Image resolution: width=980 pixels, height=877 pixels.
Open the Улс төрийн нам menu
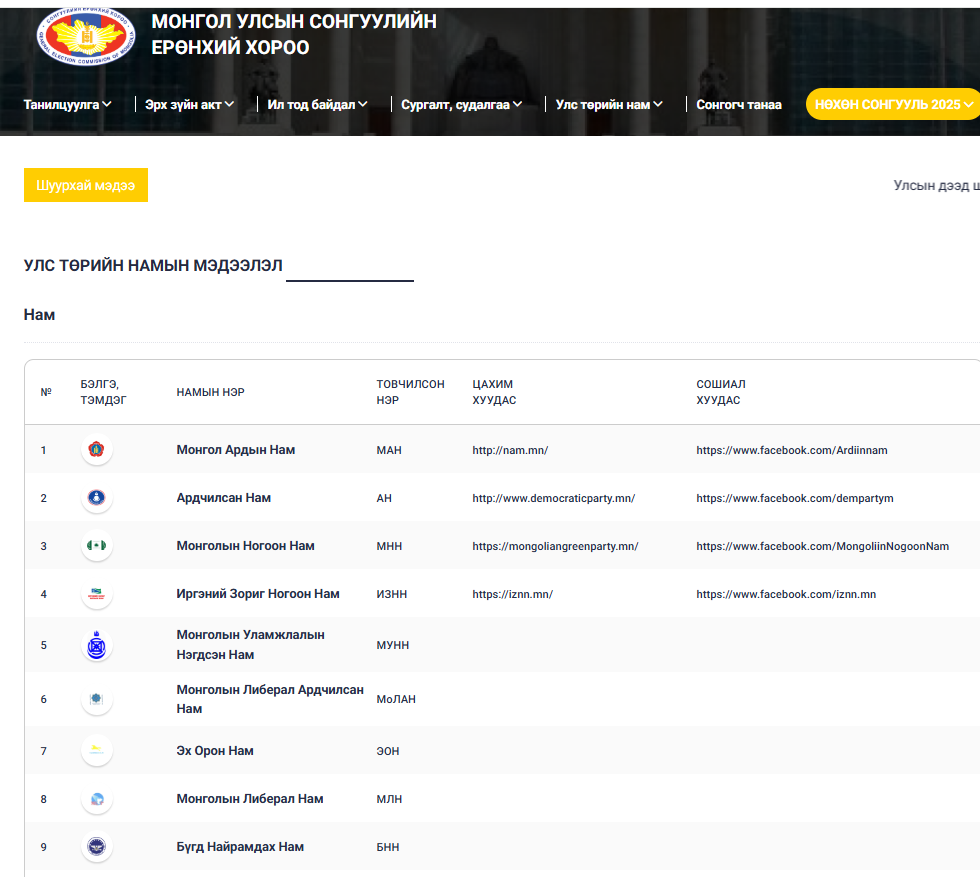[609, 104]
